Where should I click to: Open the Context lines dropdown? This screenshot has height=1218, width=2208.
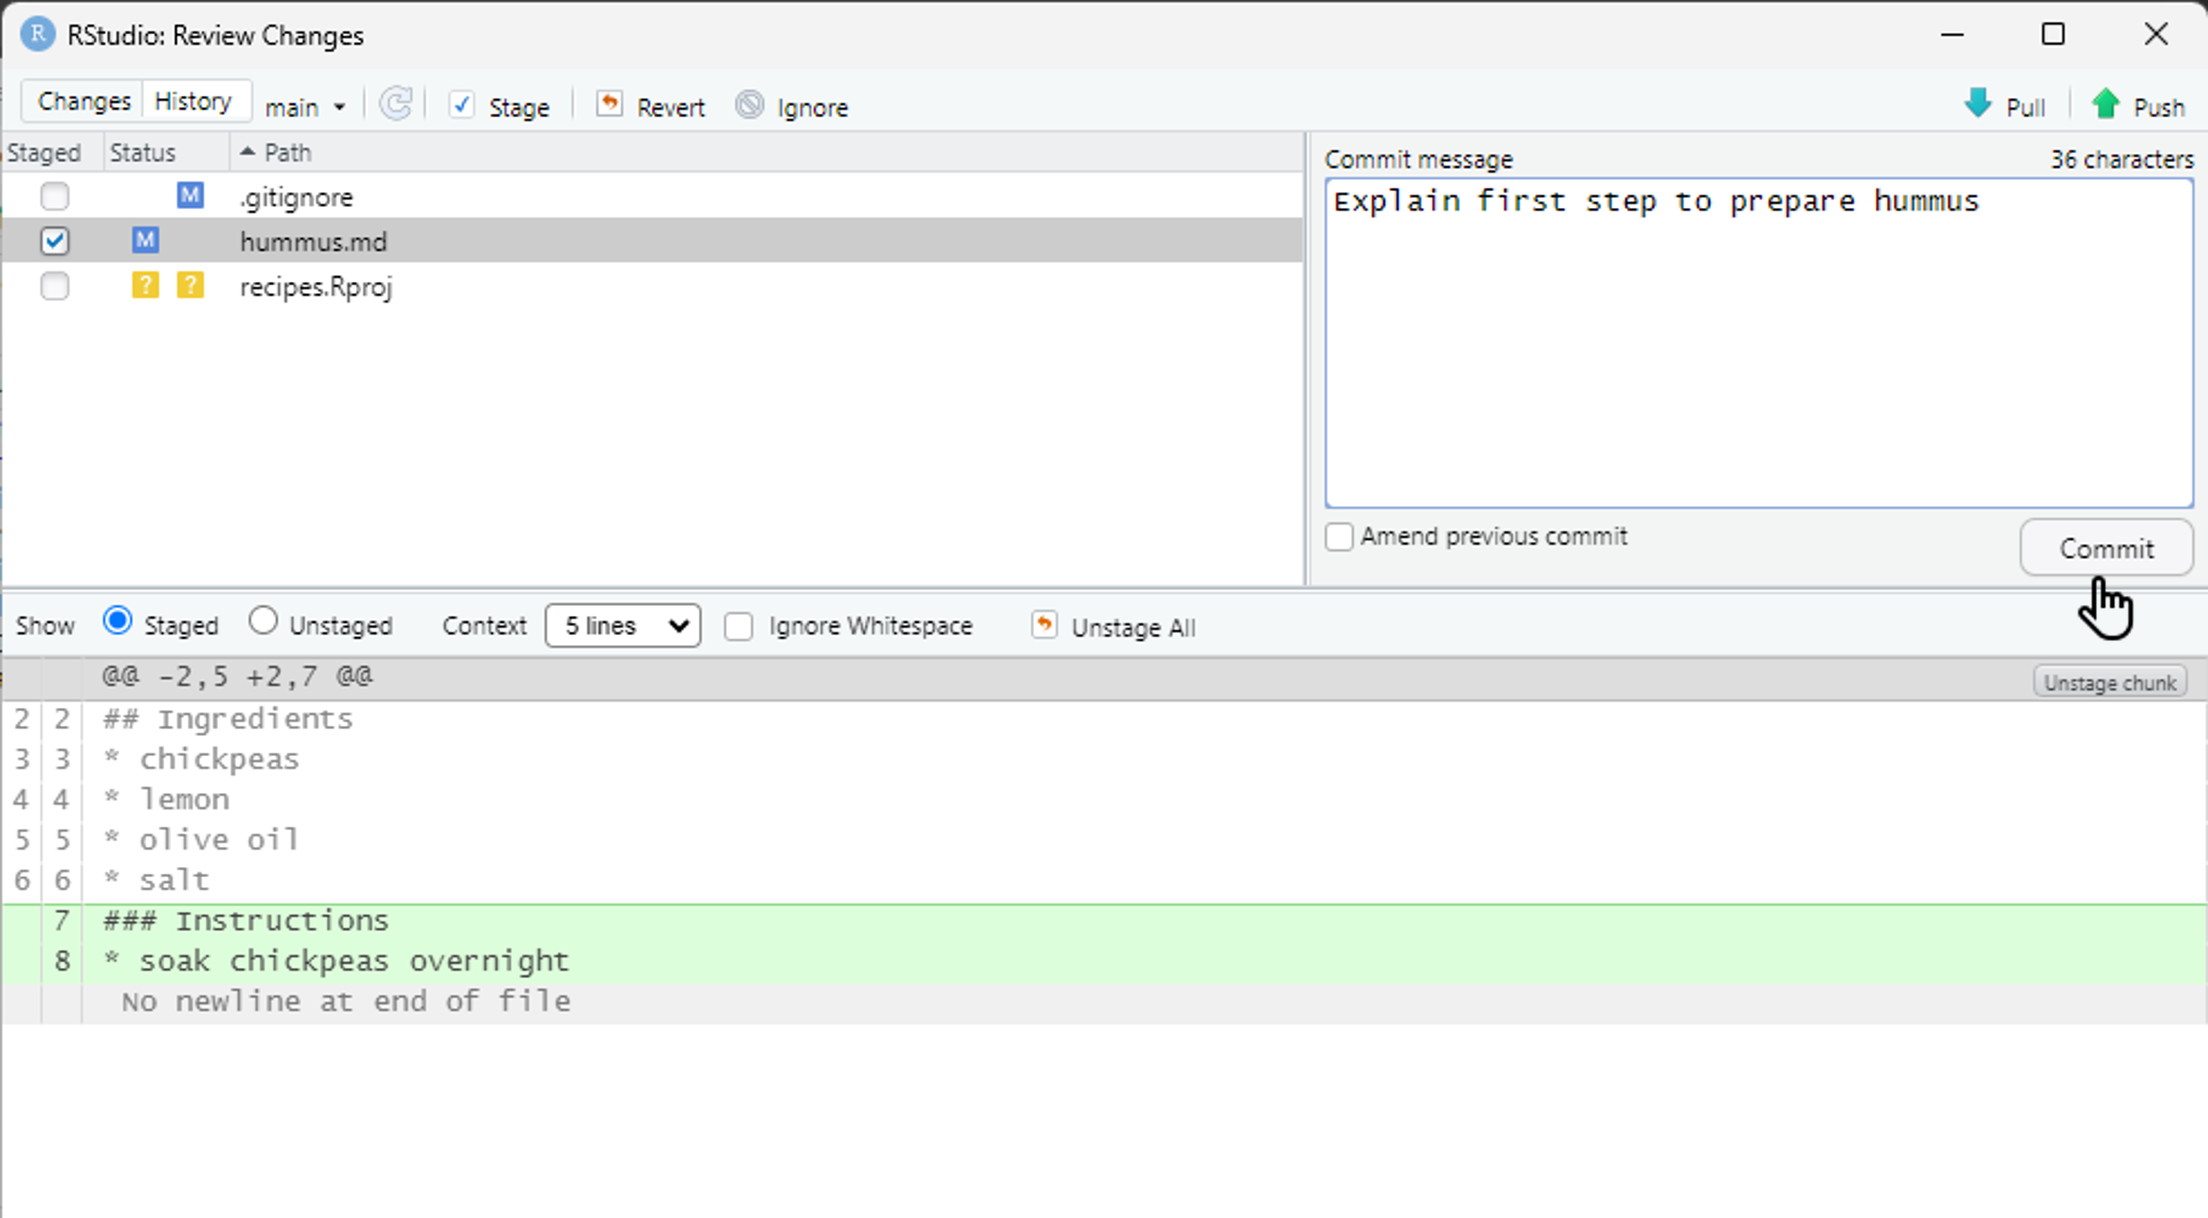pyautogui.click(x=622, y=625)
